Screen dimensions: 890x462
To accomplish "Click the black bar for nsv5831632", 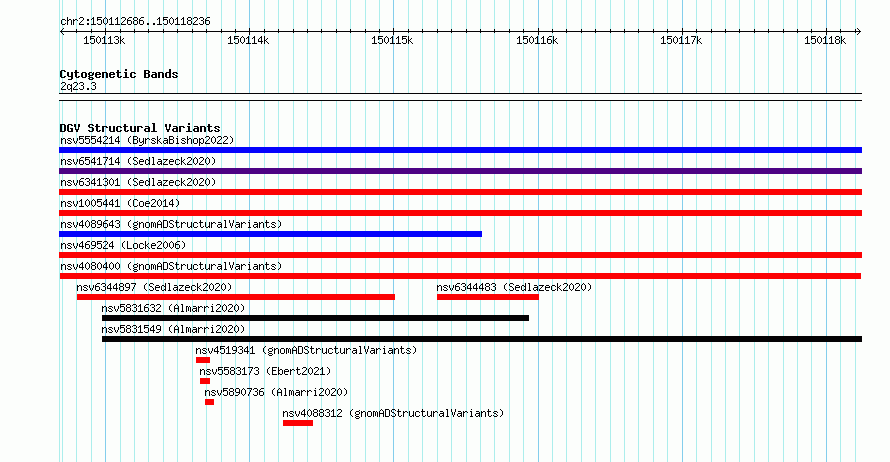I will click(x=316, y=318).
